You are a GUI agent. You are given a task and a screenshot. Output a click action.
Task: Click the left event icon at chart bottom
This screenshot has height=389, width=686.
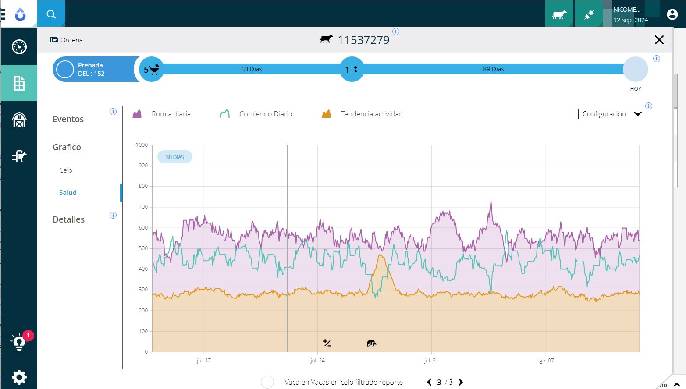click(327, 343)
